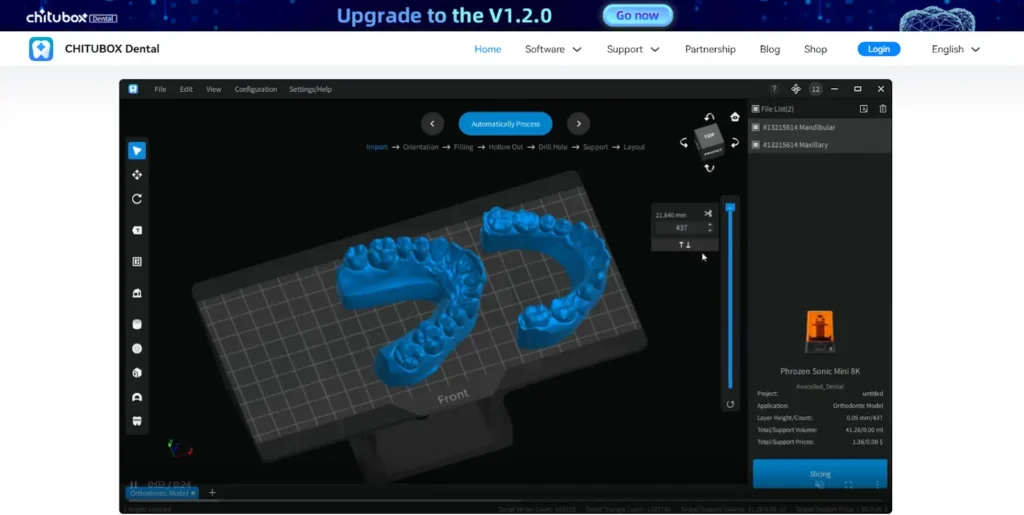
Task: Expand the Software dropdown in site navigation
Action: pyautogui.click(x=553, y=49)
